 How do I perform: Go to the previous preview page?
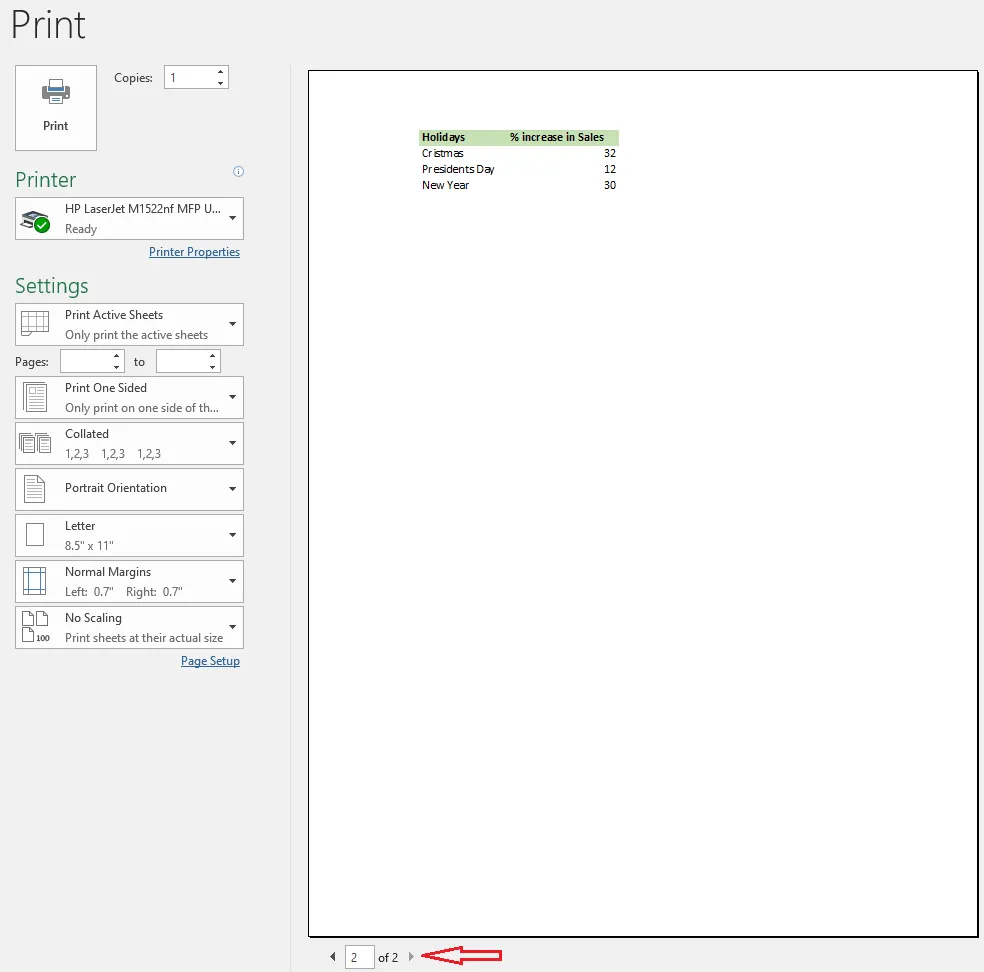pos(333,956)
